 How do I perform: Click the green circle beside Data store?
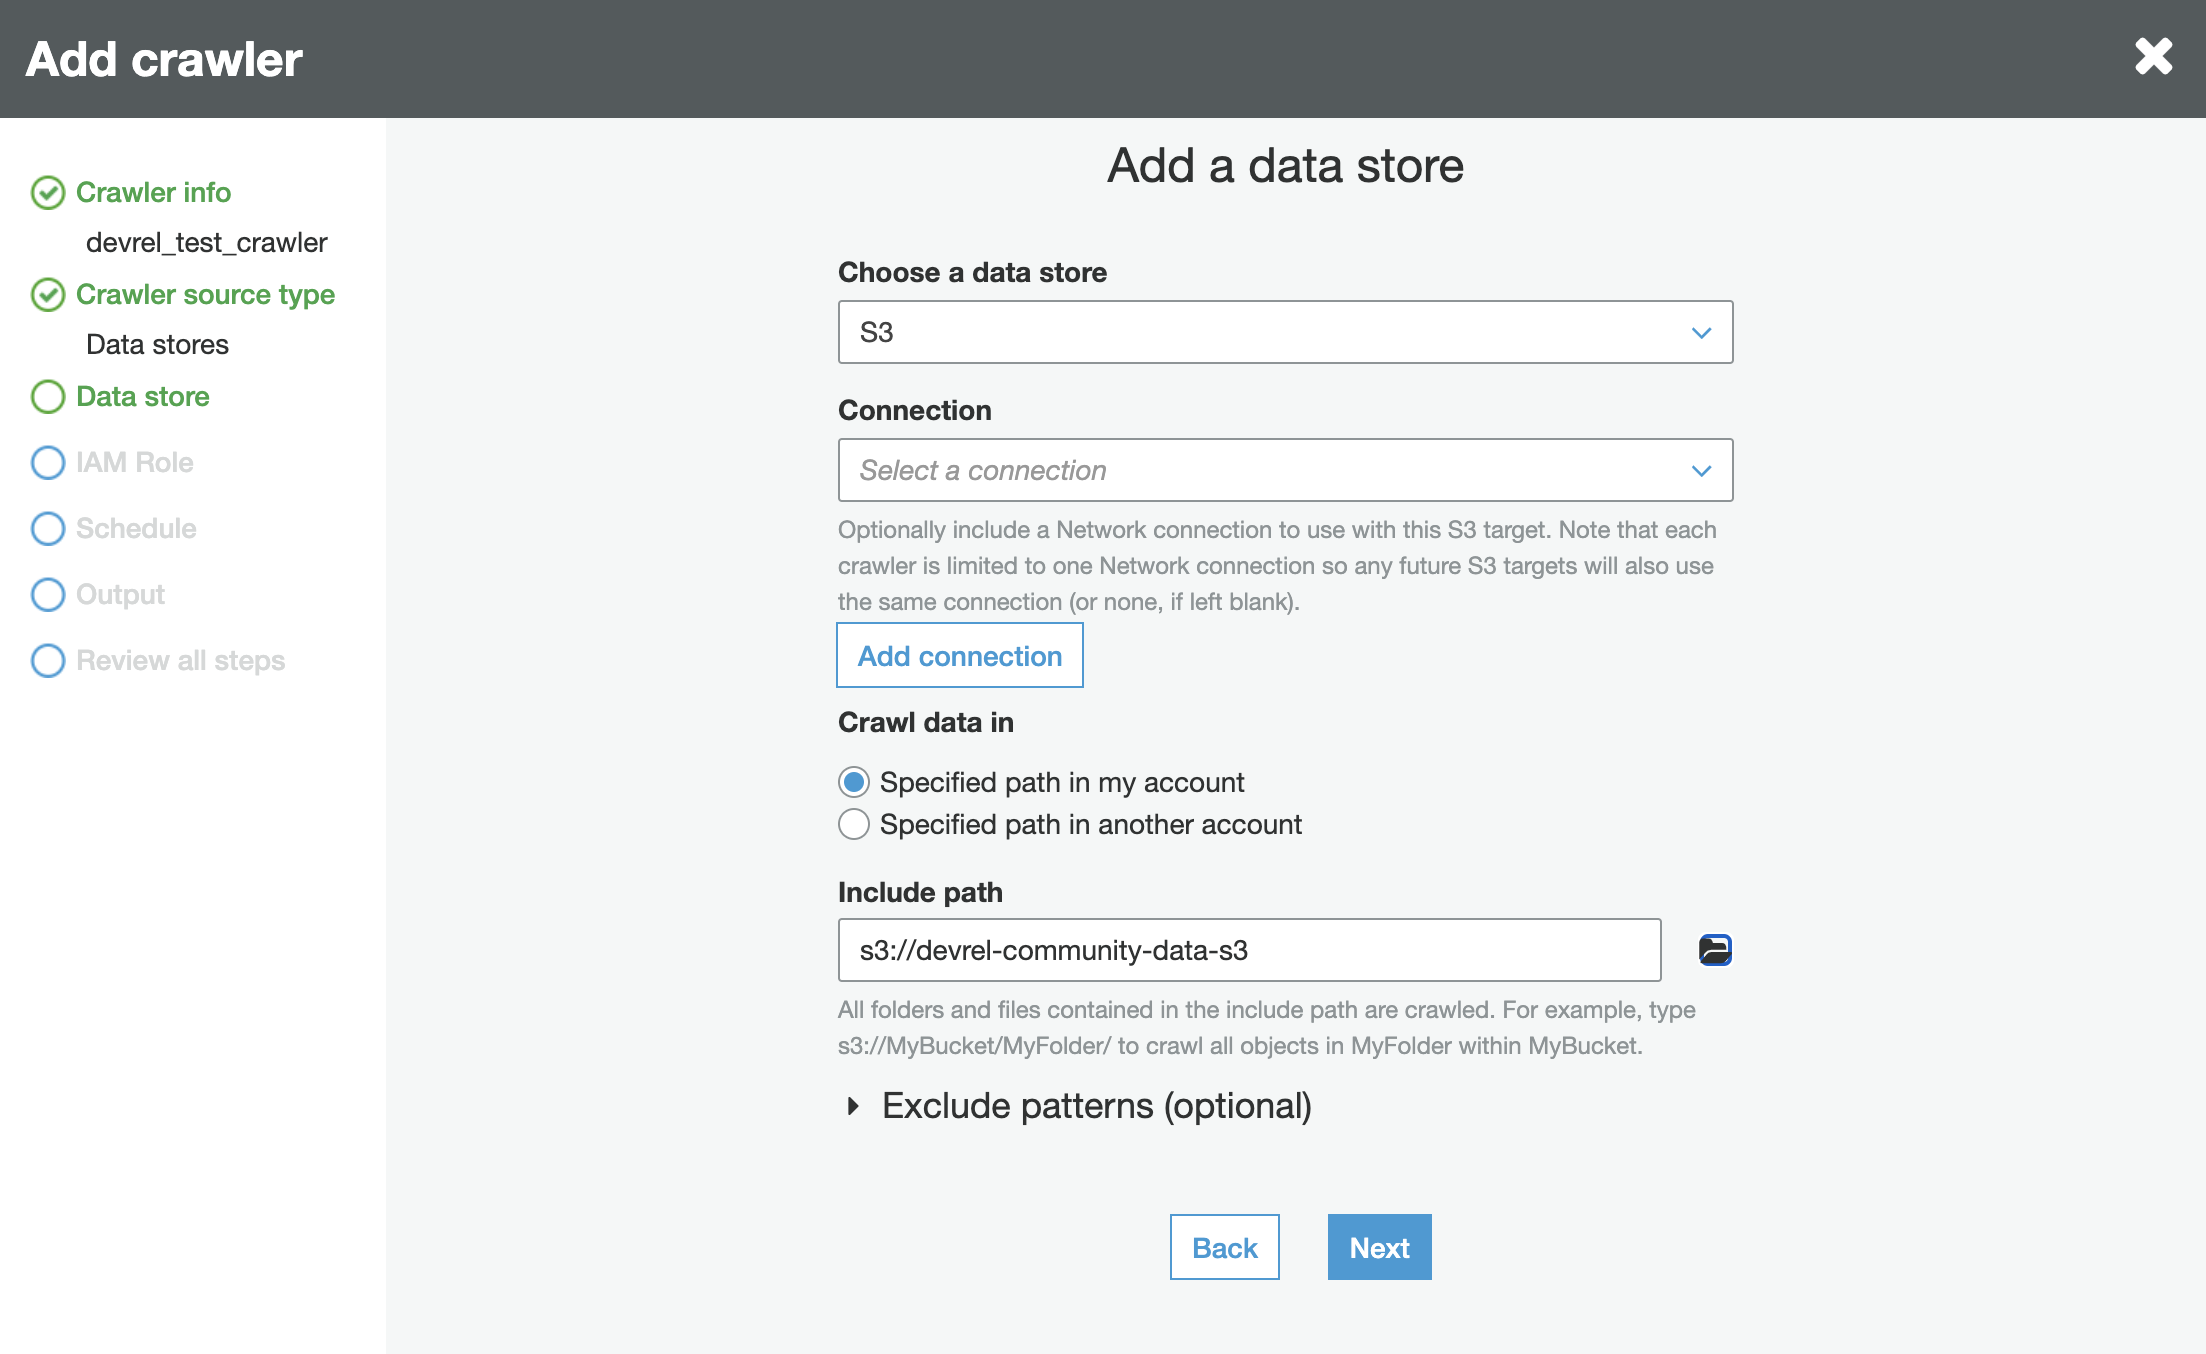click(x=47, y=397)
